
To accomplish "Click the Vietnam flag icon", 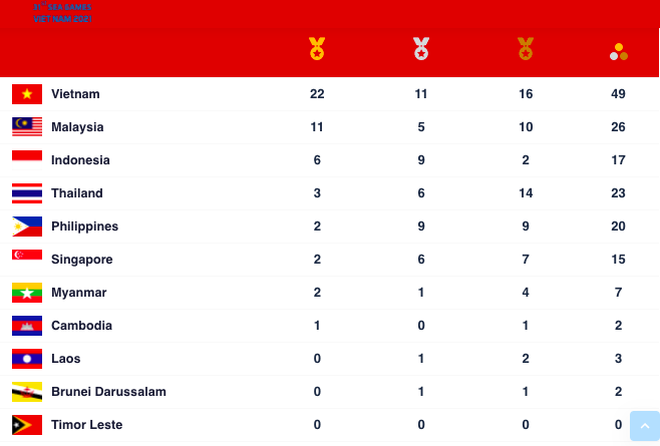I will [27, 94].
